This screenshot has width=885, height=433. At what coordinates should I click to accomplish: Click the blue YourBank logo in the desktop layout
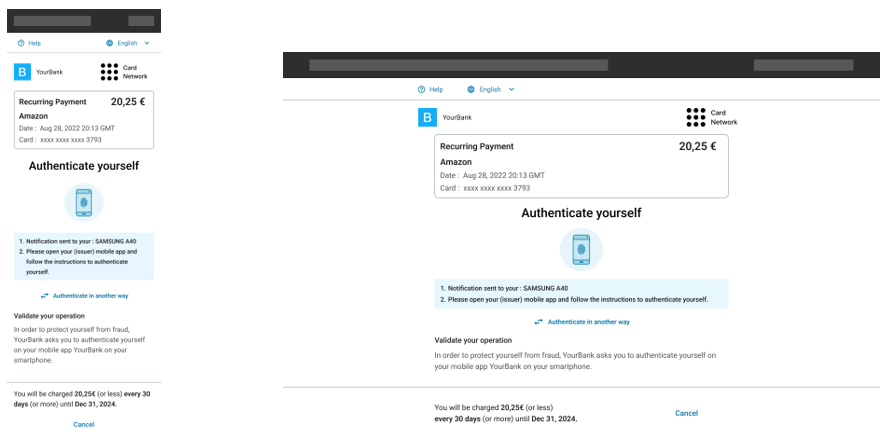click(x=427, y=117)
